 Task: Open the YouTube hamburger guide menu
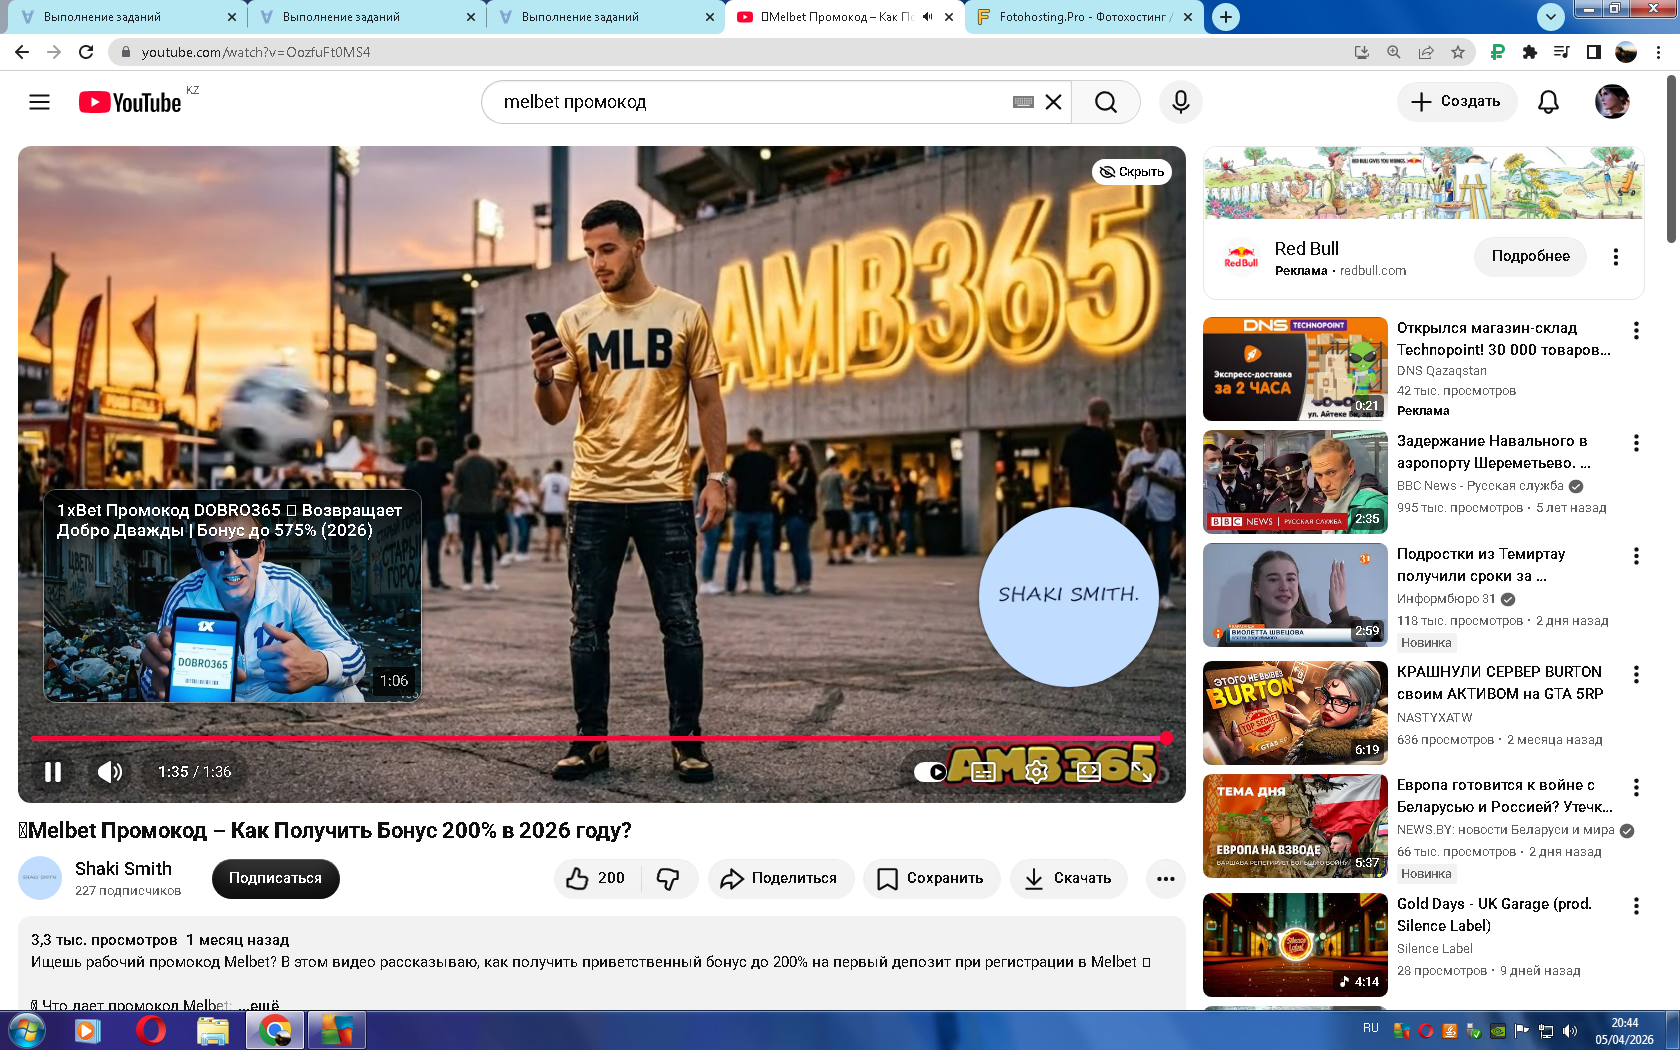(x=39, y=102)
